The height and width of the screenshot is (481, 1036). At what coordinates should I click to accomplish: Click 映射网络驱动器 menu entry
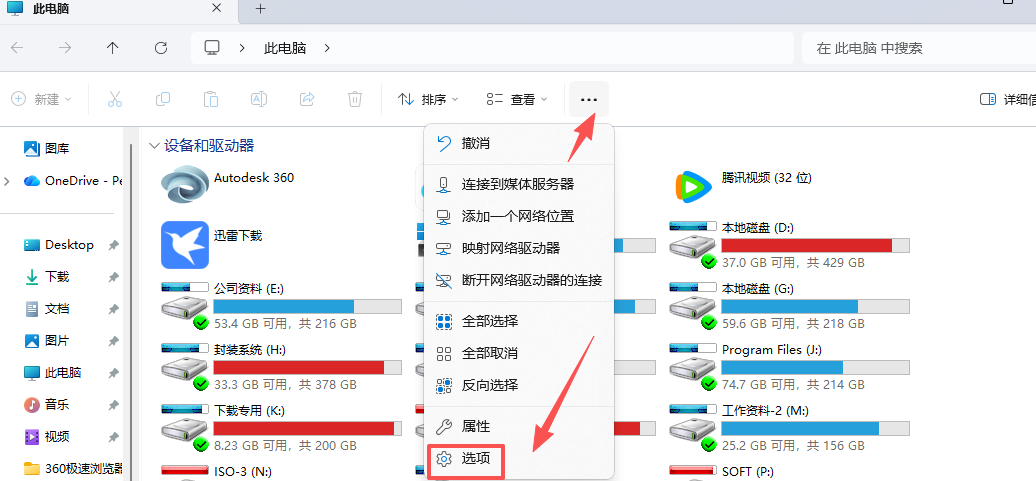pos(510,248)
